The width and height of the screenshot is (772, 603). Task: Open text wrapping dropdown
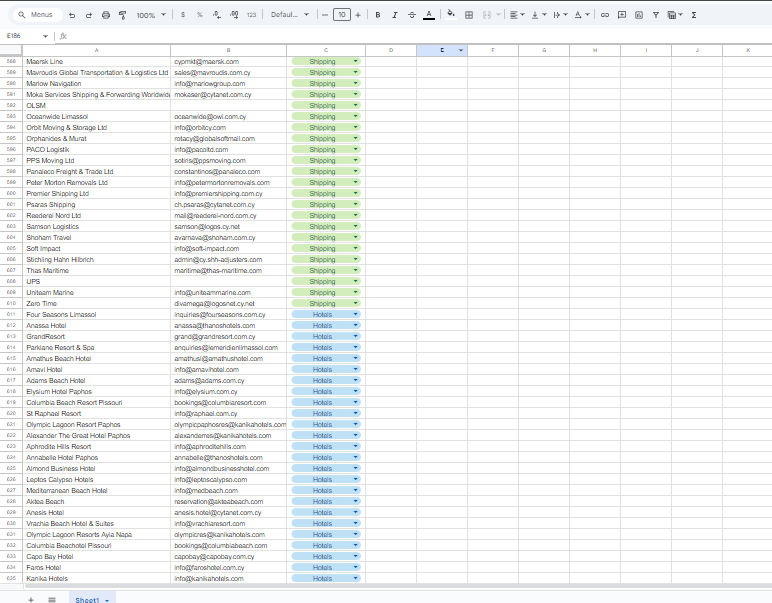coord(560,15)
